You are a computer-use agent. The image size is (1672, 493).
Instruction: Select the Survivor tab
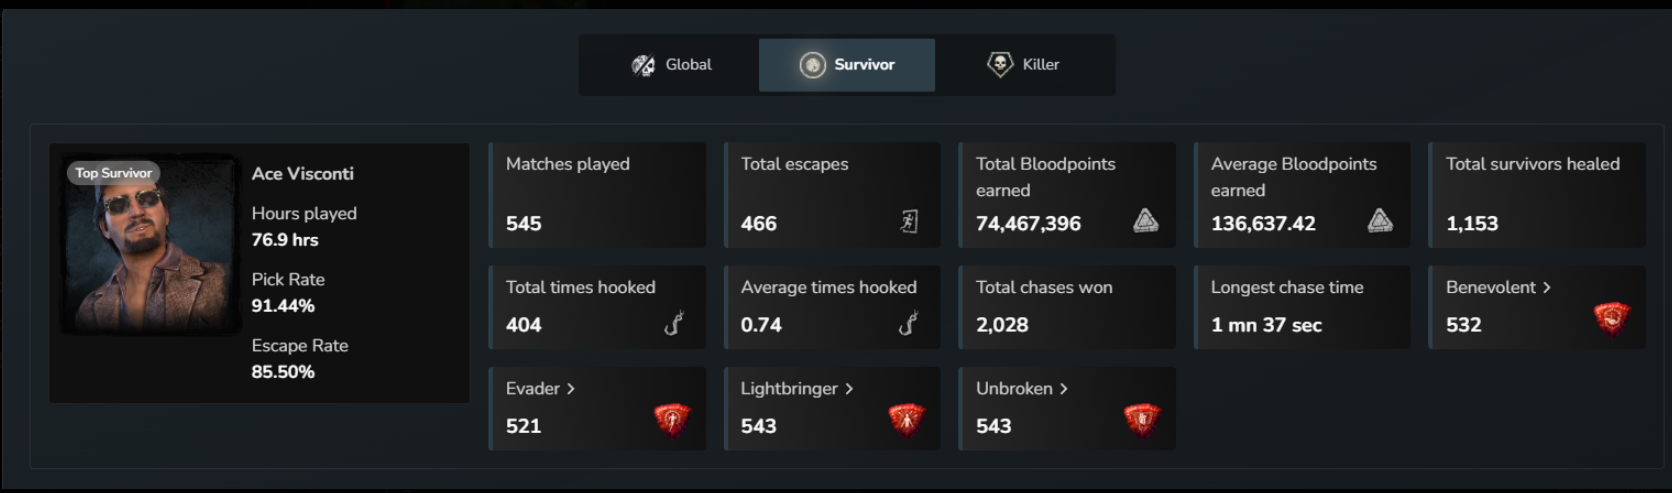847,65
